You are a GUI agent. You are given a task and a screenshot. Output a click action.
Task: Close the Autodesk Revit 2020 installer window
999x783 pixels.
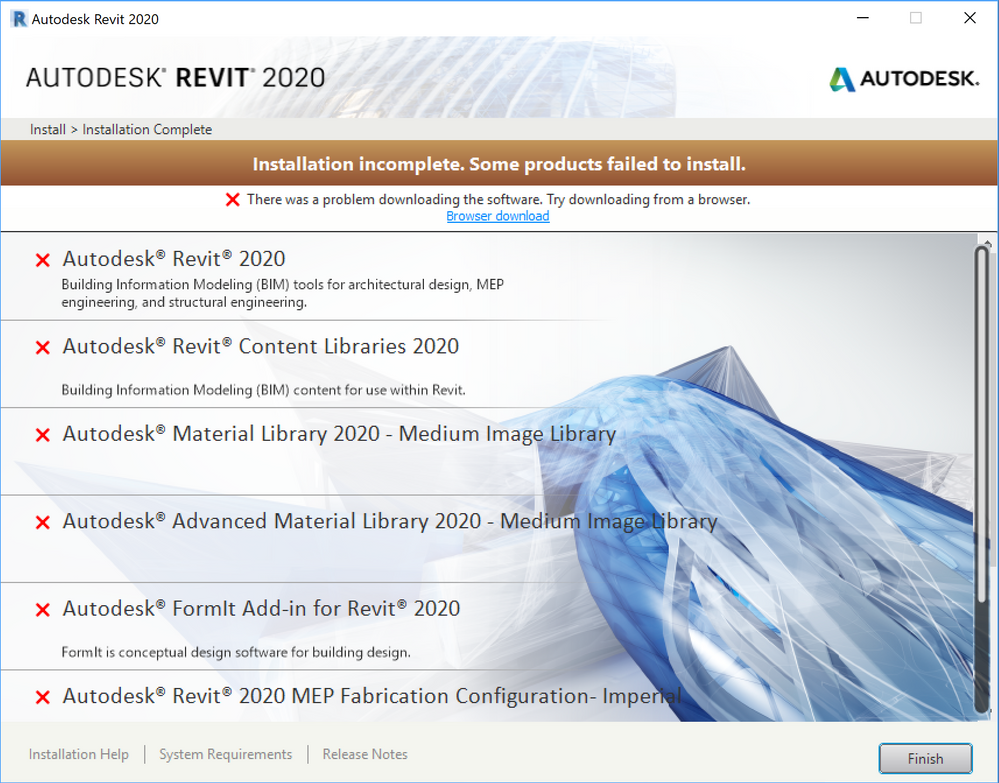[970, 18]
